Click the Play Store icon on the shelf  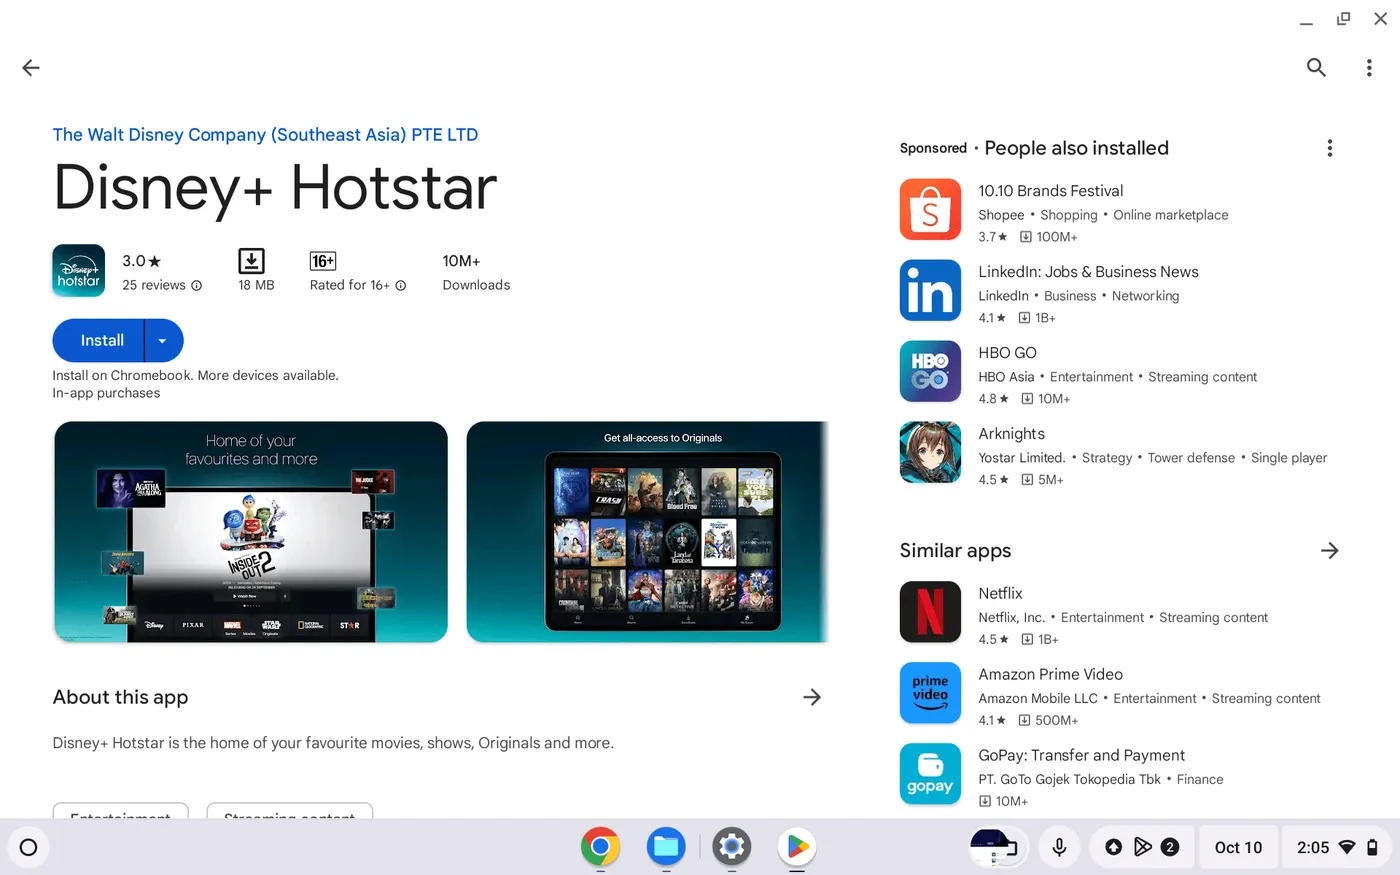[797, 847]
